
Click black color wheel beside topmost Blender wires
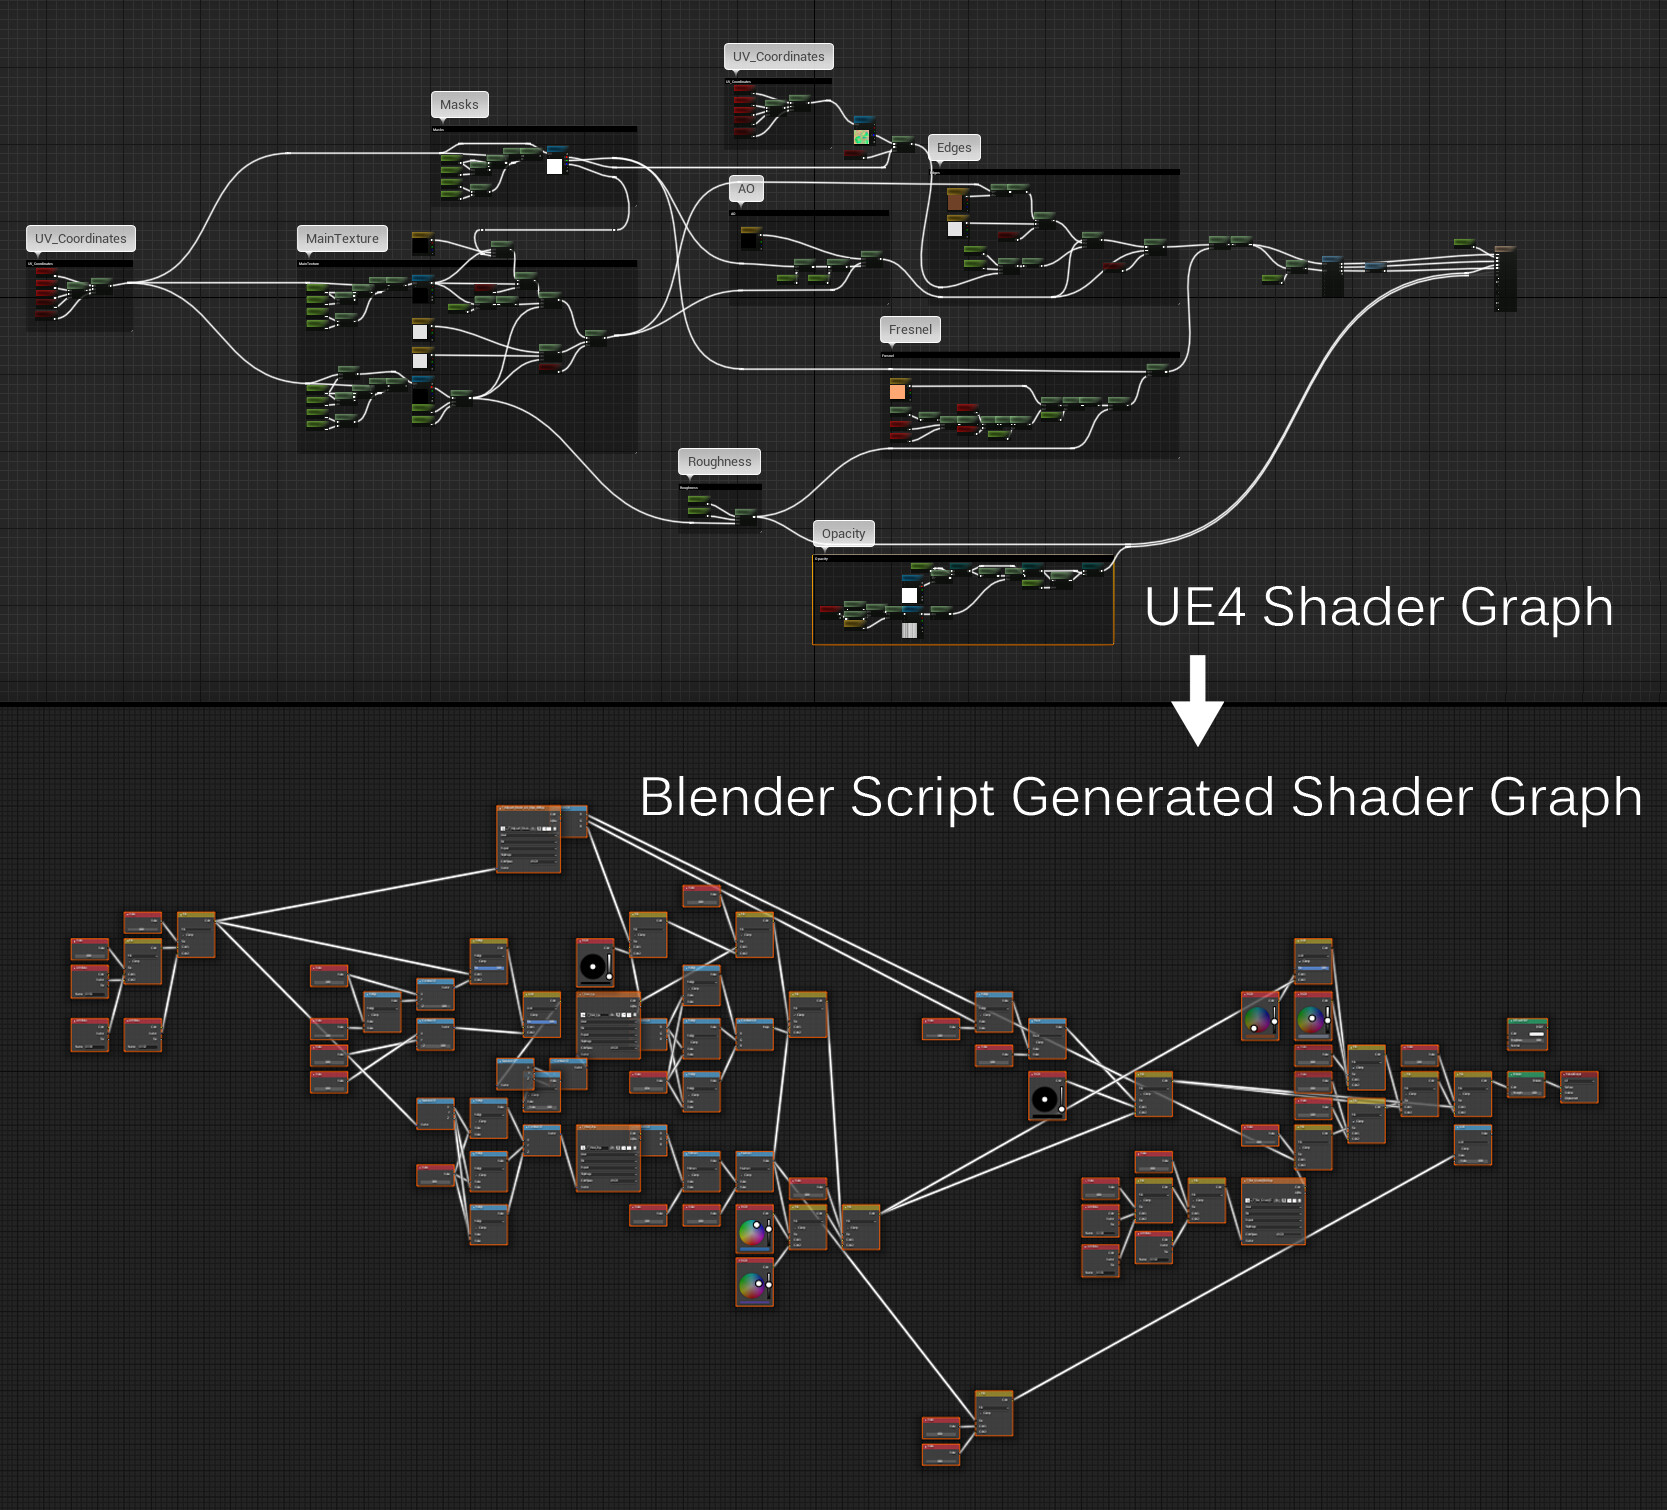(x=593, y=966)
